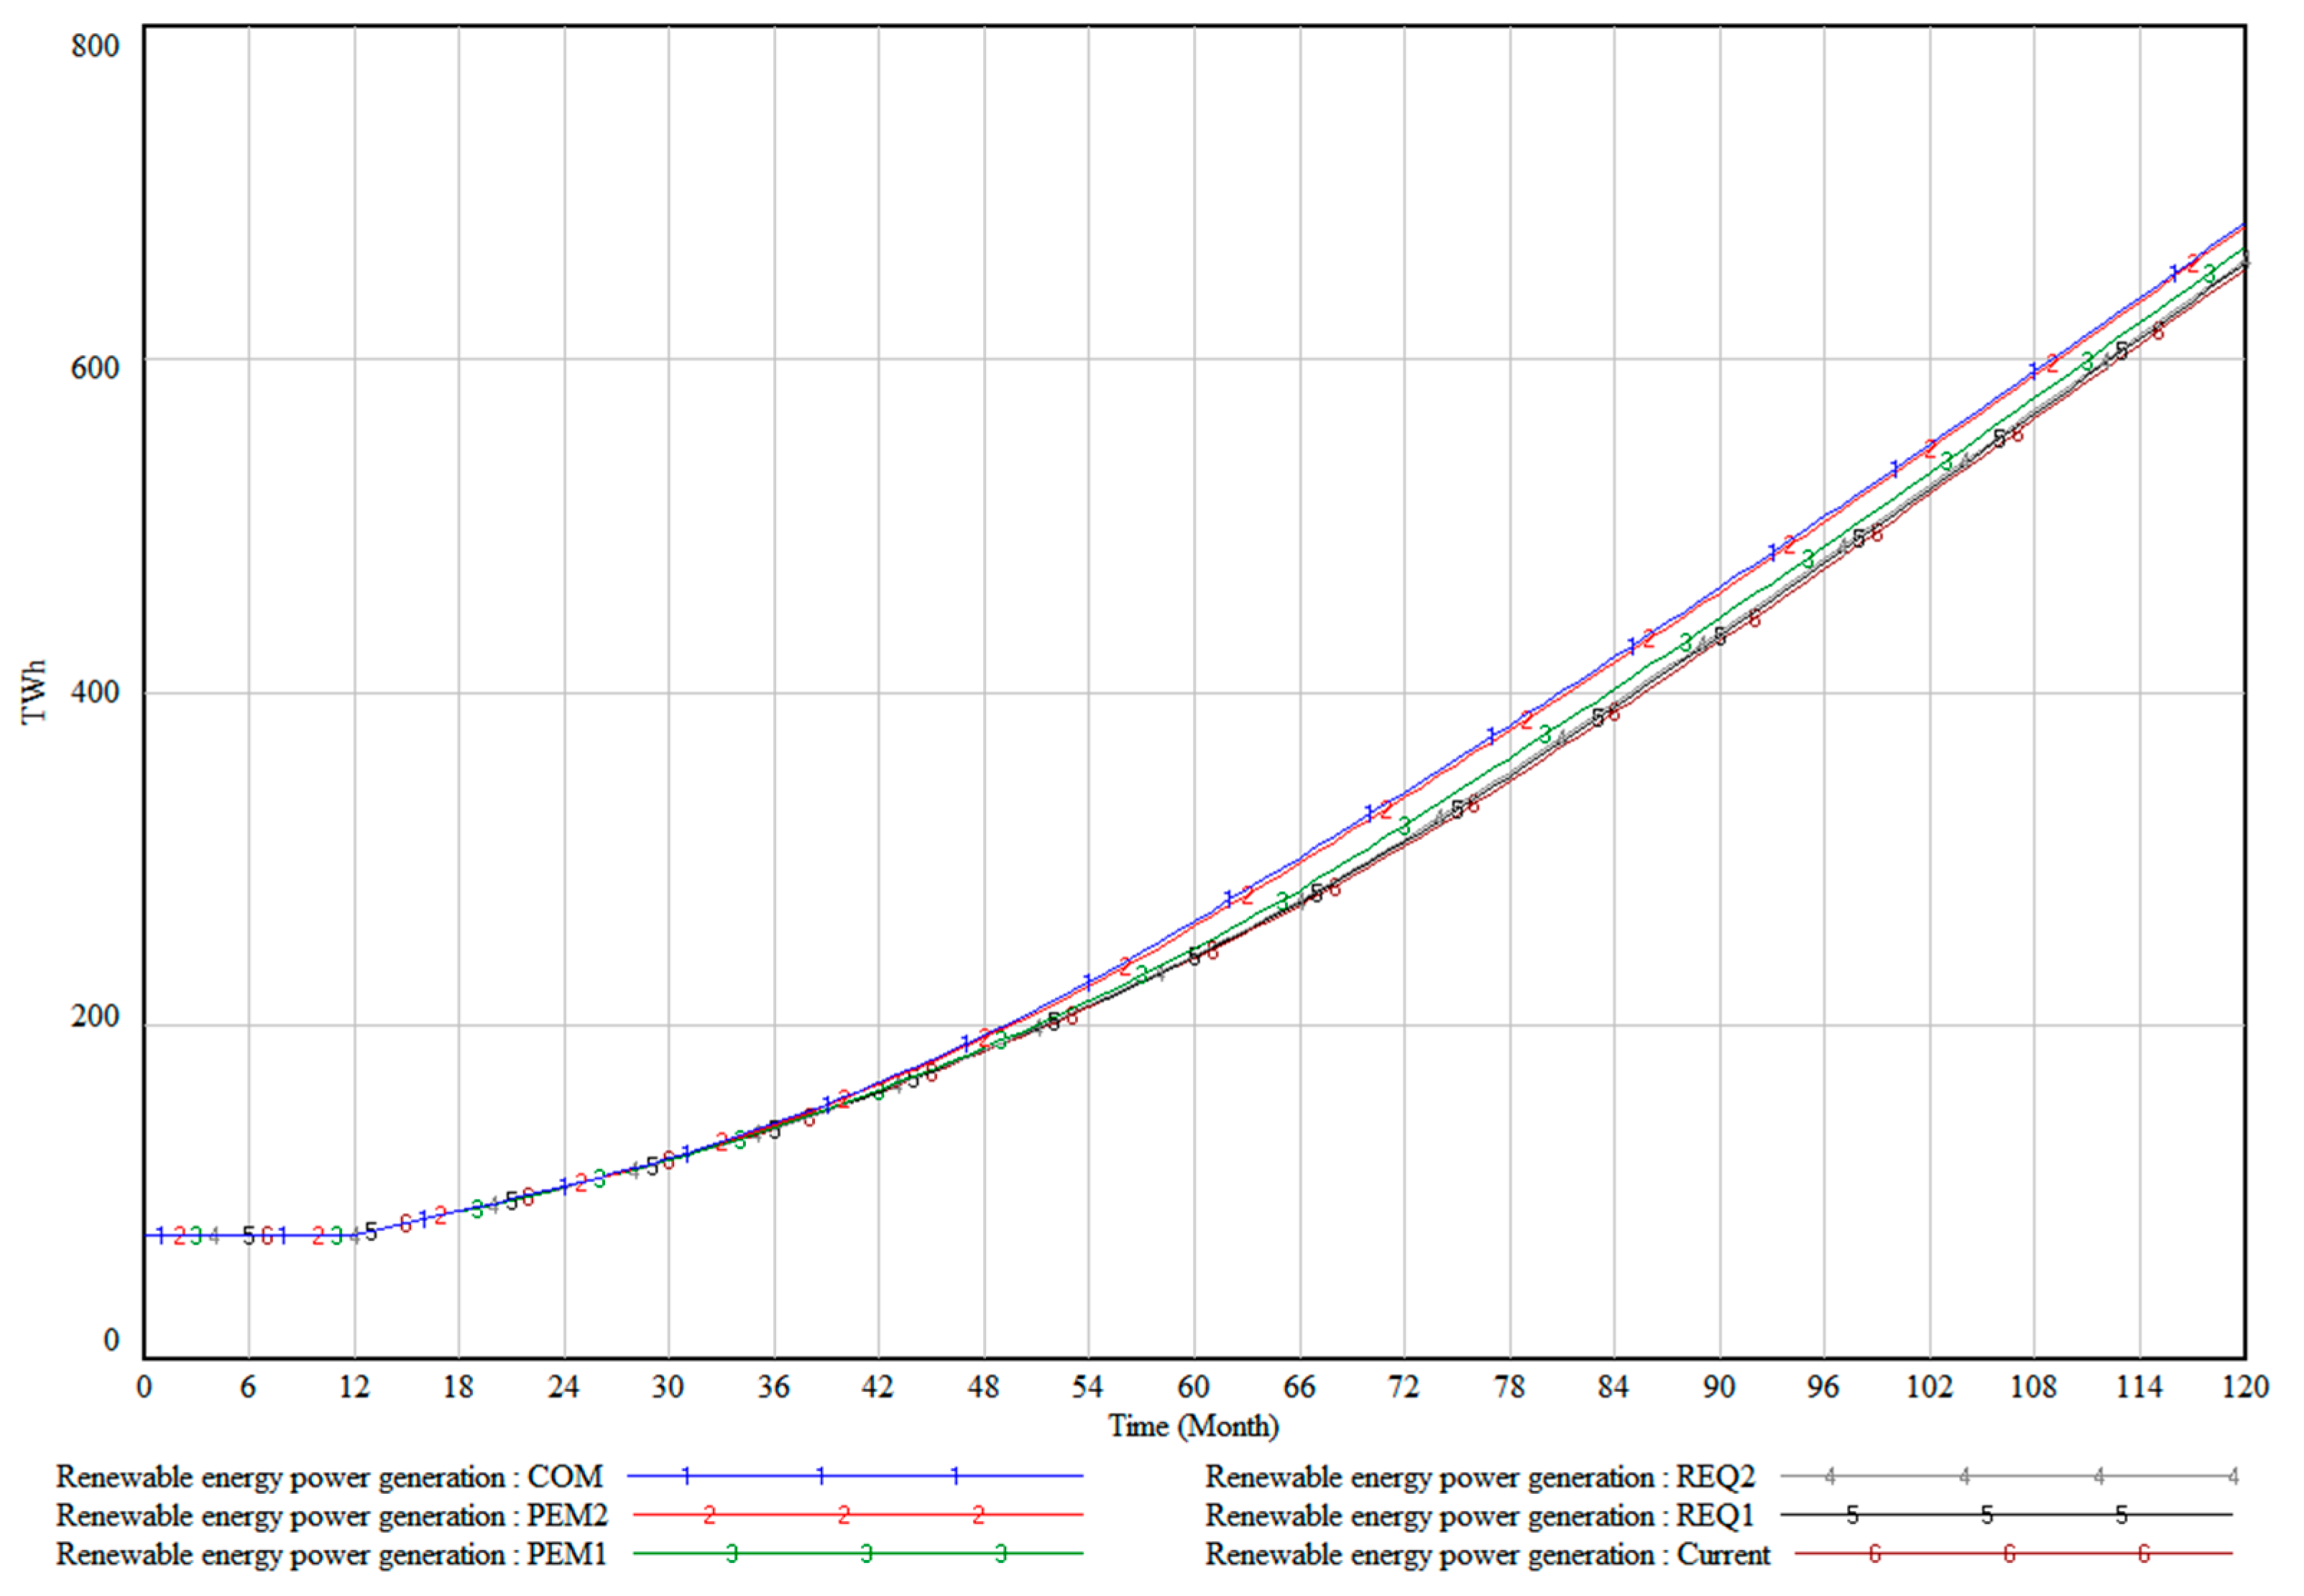Click the 600 y-axis tick label
This screenshot has width=2304, height=1596.
click(x=95, y=368)
